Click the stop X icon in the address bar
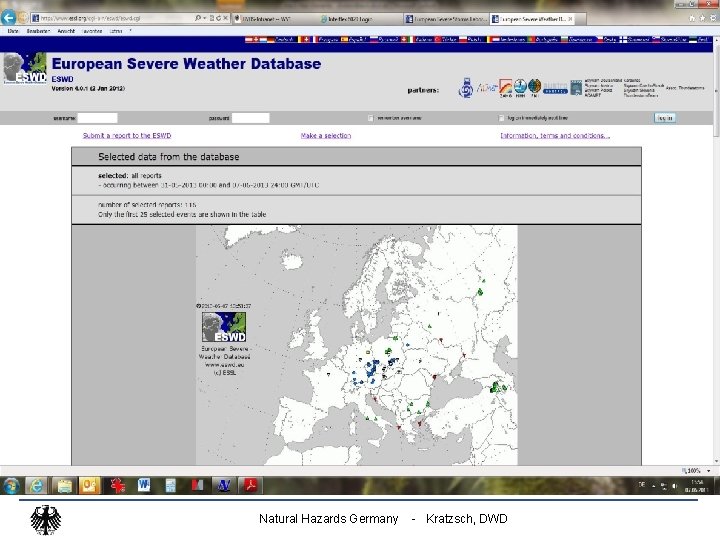The width and height of the screenshot is (720, 540). (225, 18)
